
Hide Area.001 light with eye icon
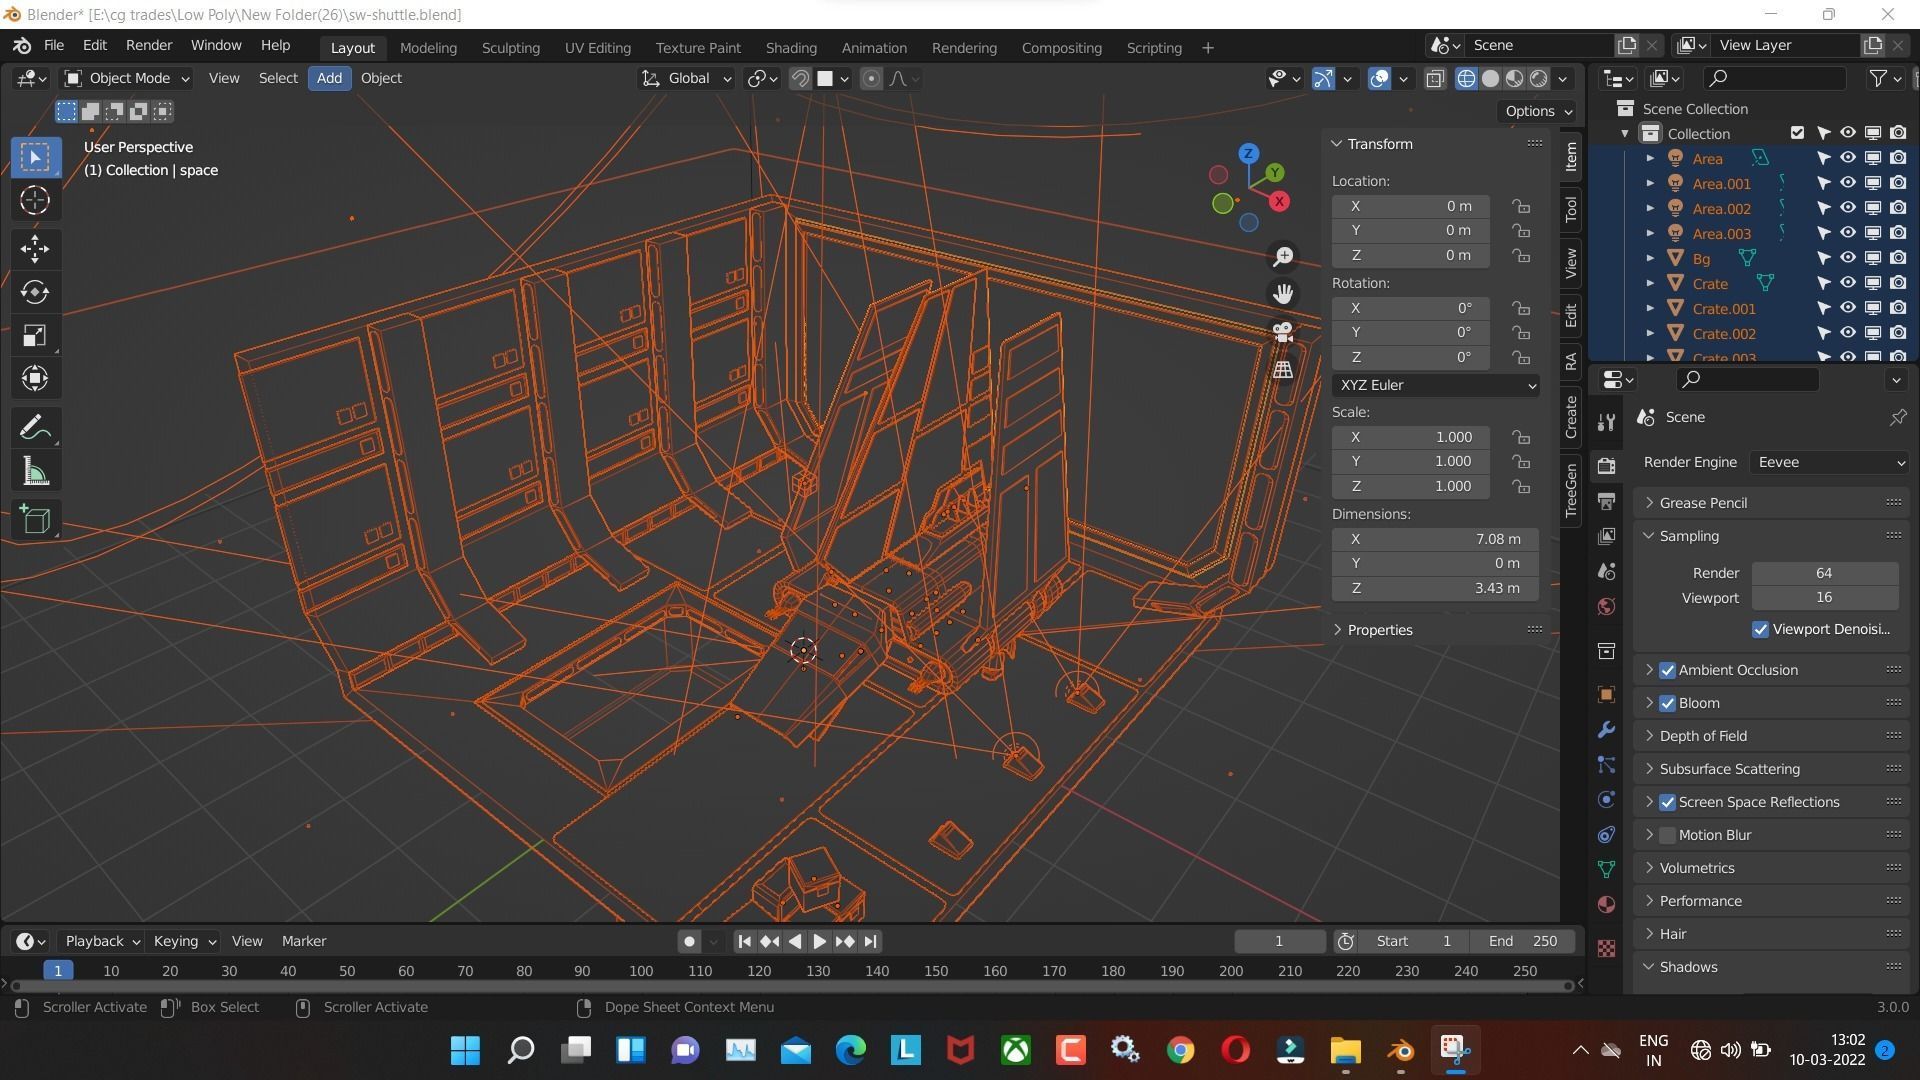(1847, 183)
